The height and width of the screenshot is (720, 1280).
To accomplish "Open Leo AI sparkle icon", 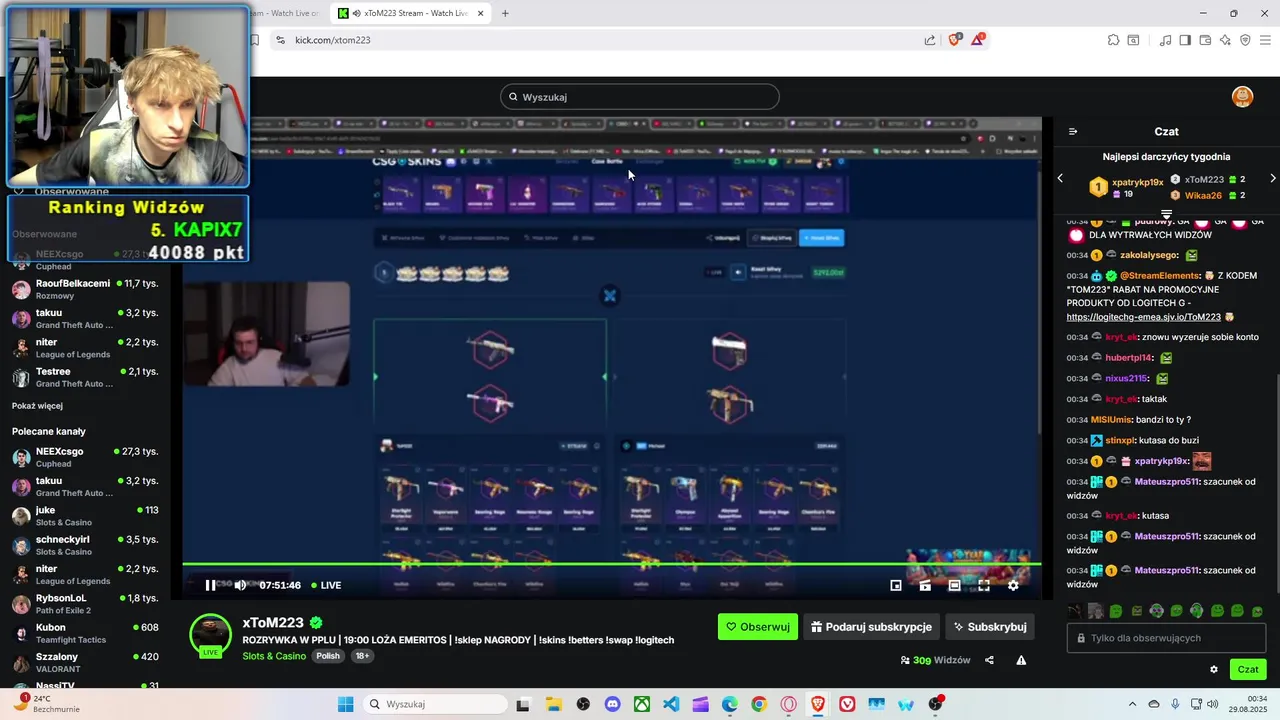I will pos(1225,40).
